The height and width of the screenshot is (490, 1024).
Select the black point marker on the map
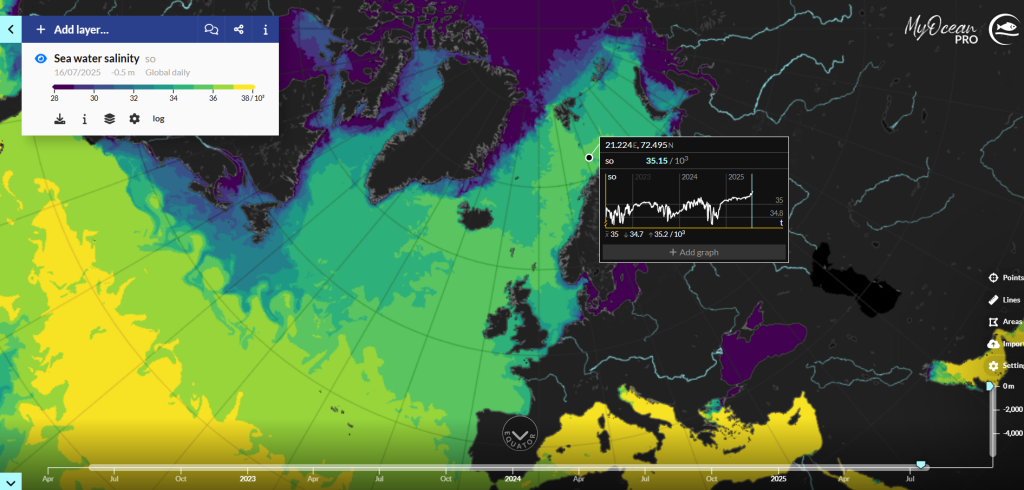click(589, 157)
